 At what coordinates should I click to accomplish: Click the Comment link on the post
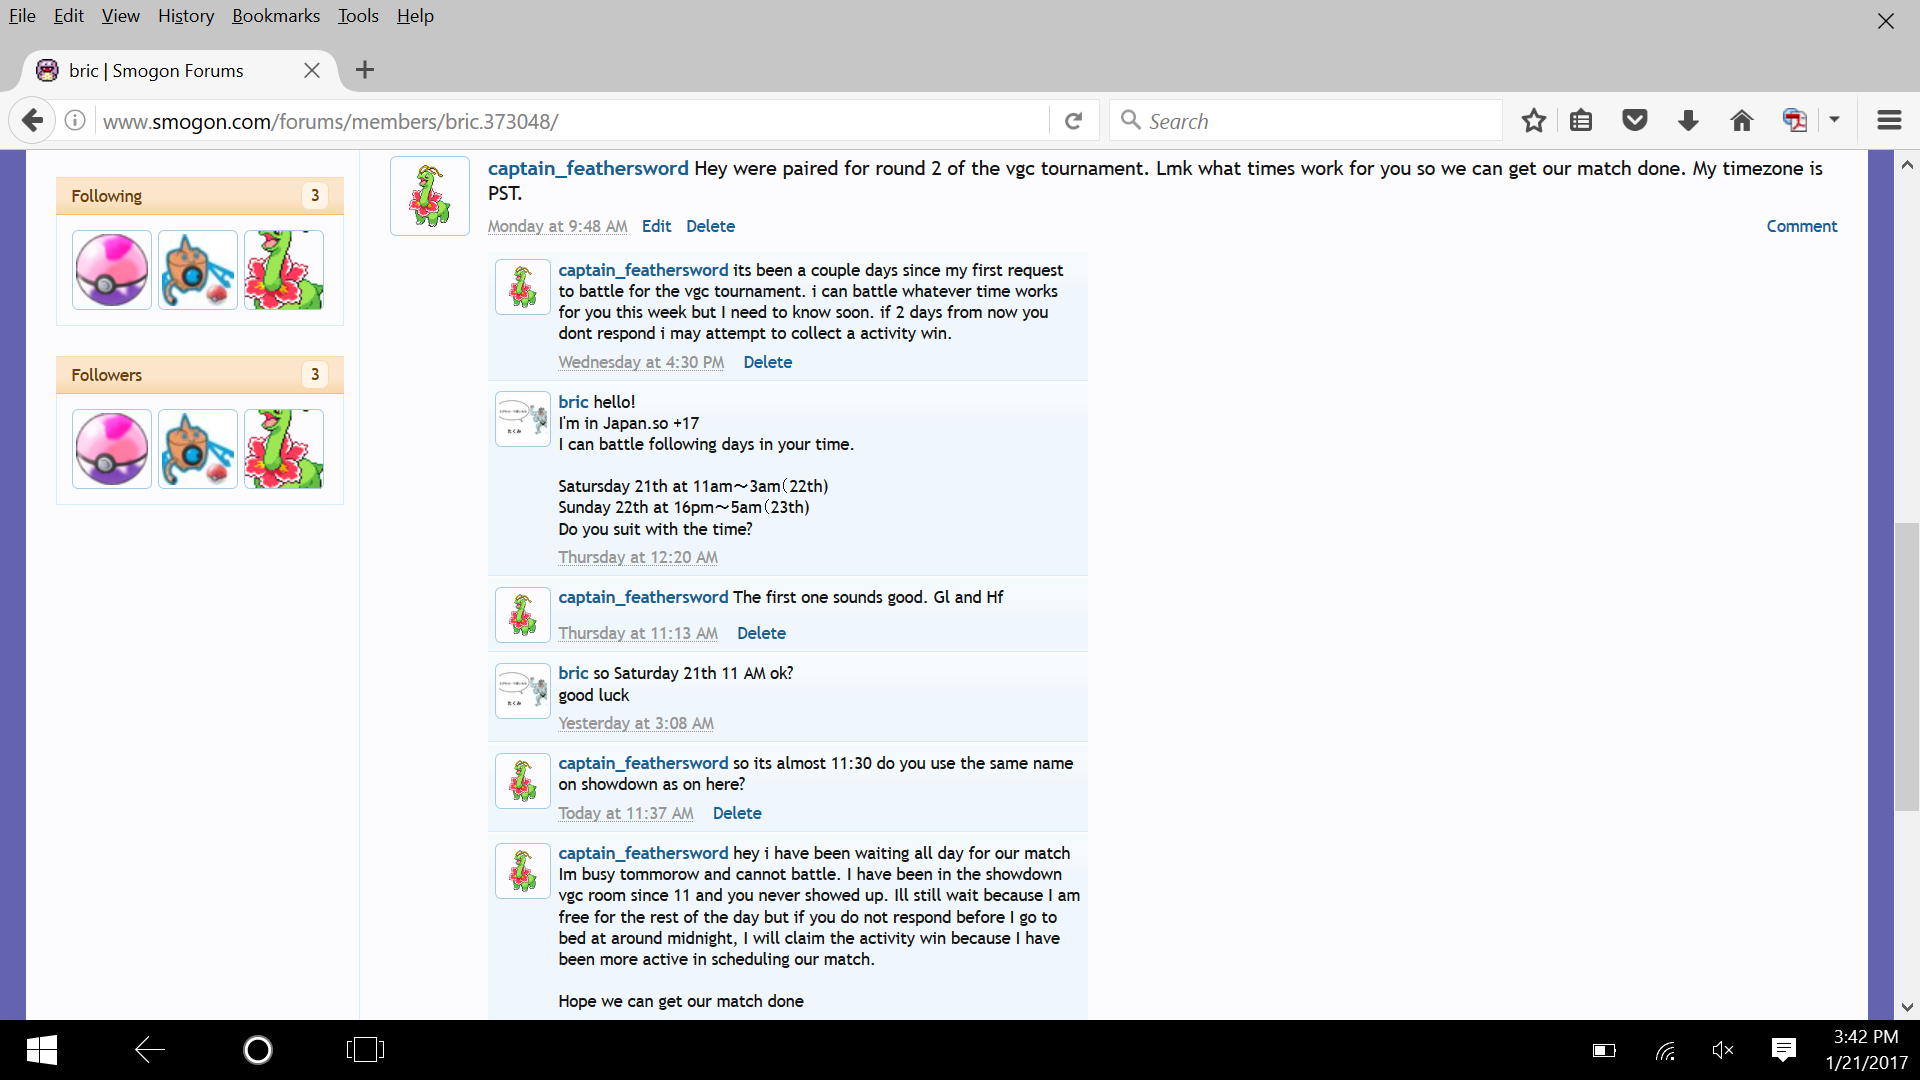[x=1801, y=226]
